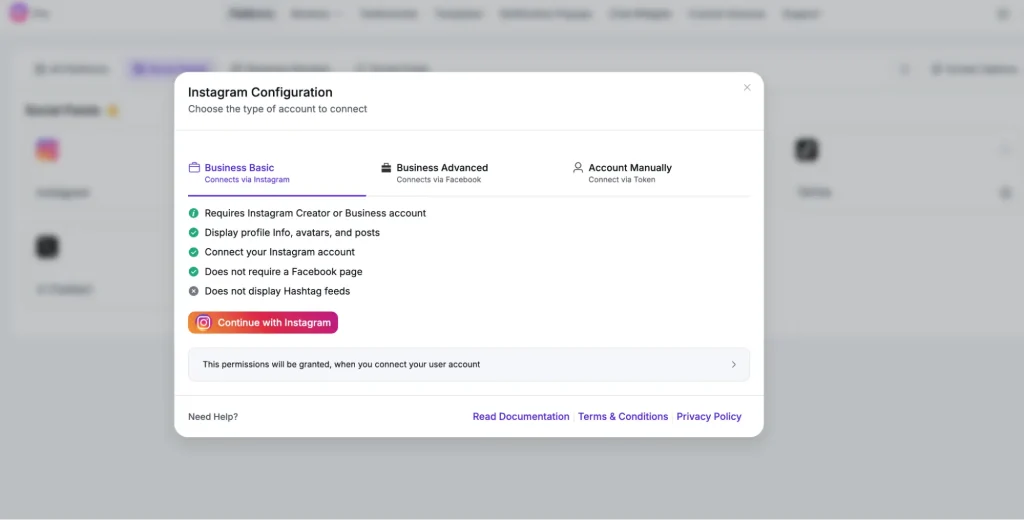Click the TikTok icon in background page

[x=807, y=150]
